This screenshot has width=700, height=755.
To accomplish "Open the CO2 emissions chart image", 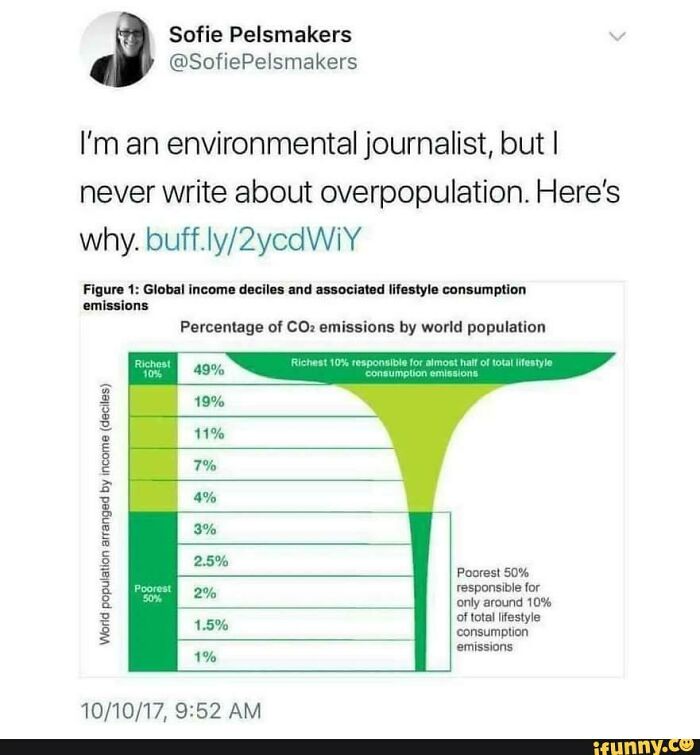I will pyautogui.click(x=352, y=479).
